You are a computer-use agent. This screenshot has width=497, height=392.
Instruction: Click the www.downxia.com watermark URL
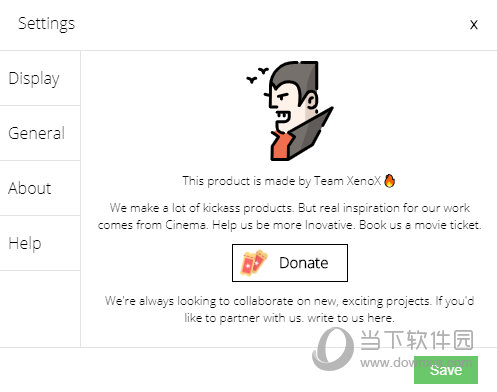coord(416,362)
